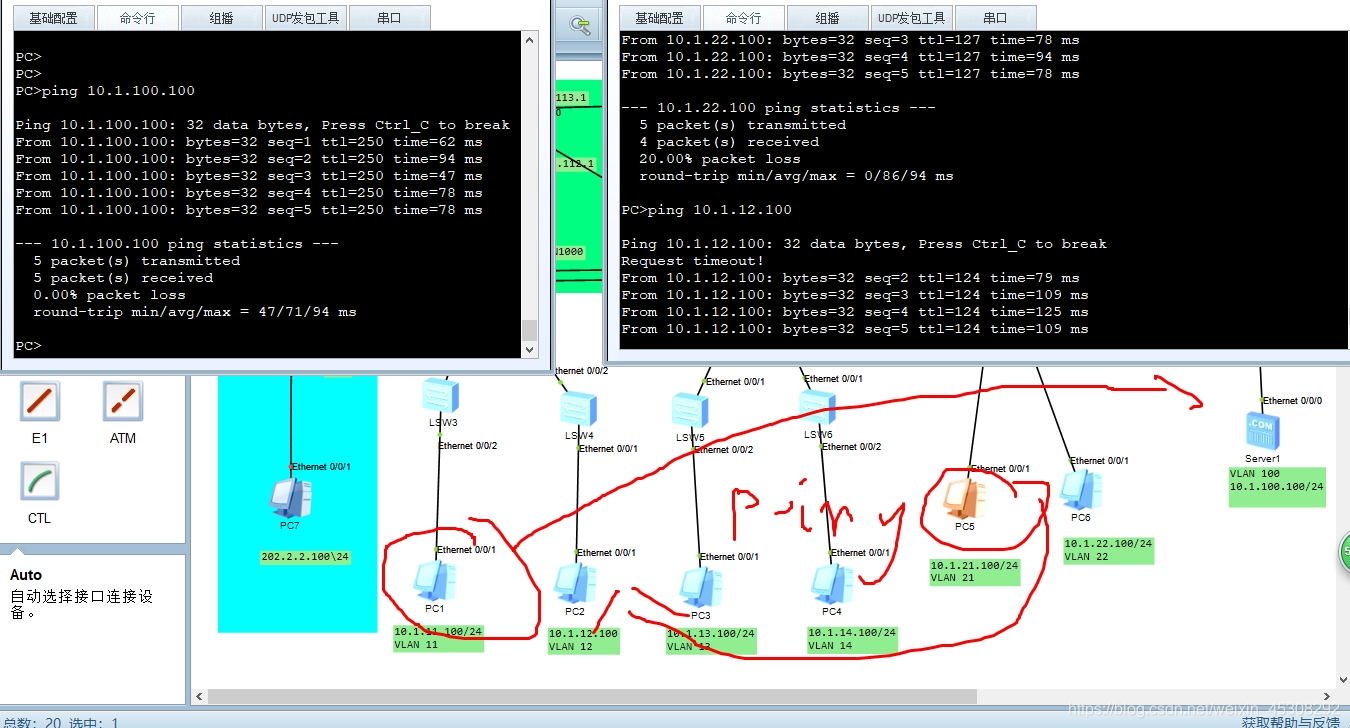Select the PC2 device icon
This screenshot has height=728, width=1350.
click(x=574, y=584)
